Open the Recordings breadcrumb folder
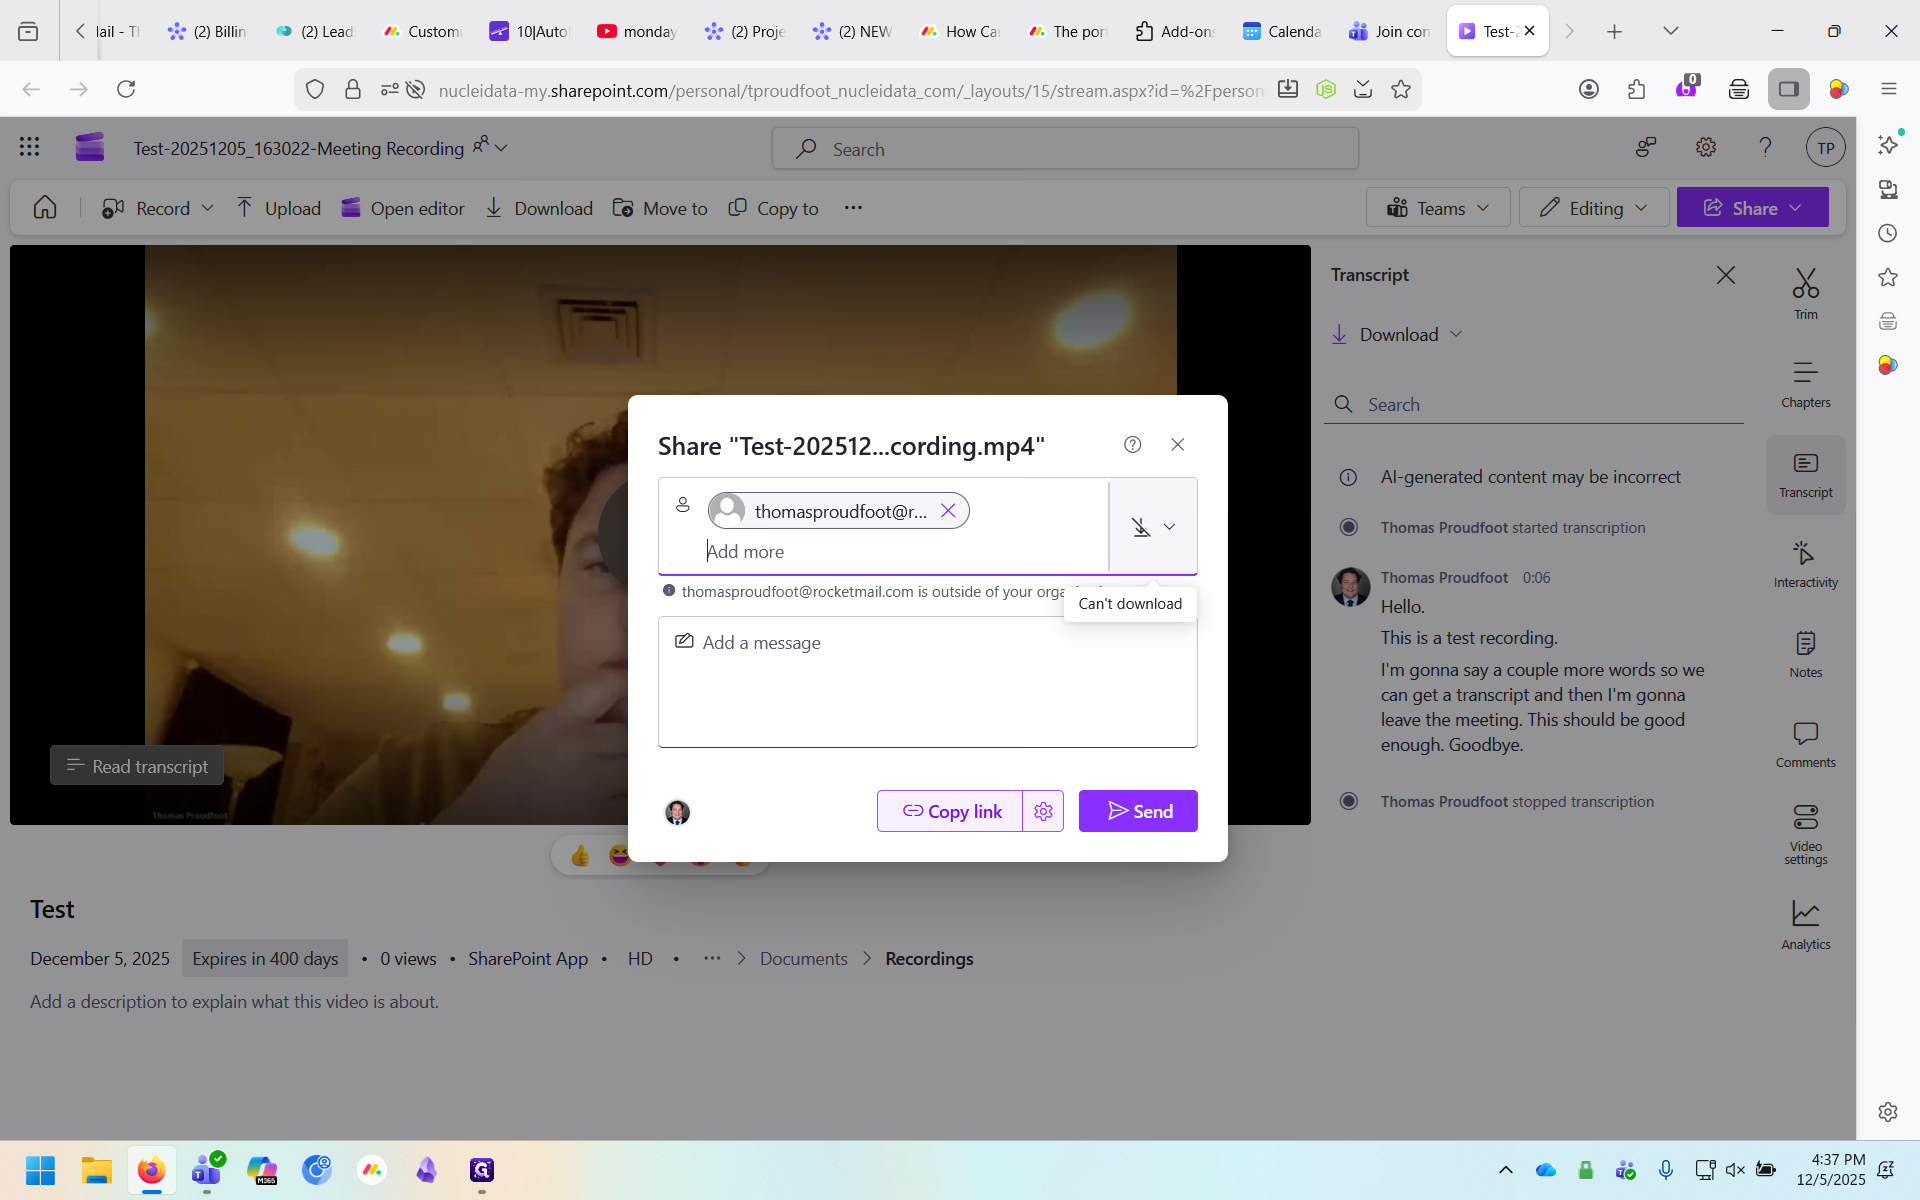Image resolution: width=1920 pixels, height=1200 pixels. pyautogui.click(x=929, y=958)
